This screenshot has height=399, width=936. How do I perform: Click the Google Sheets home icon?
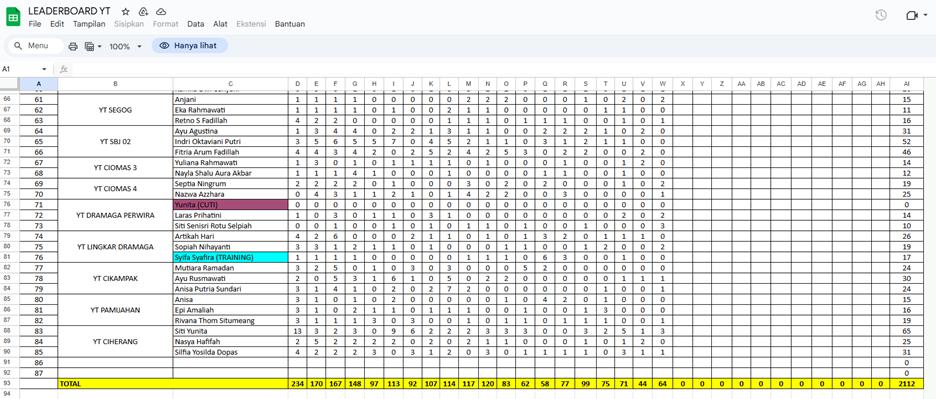tap(13, 17)
